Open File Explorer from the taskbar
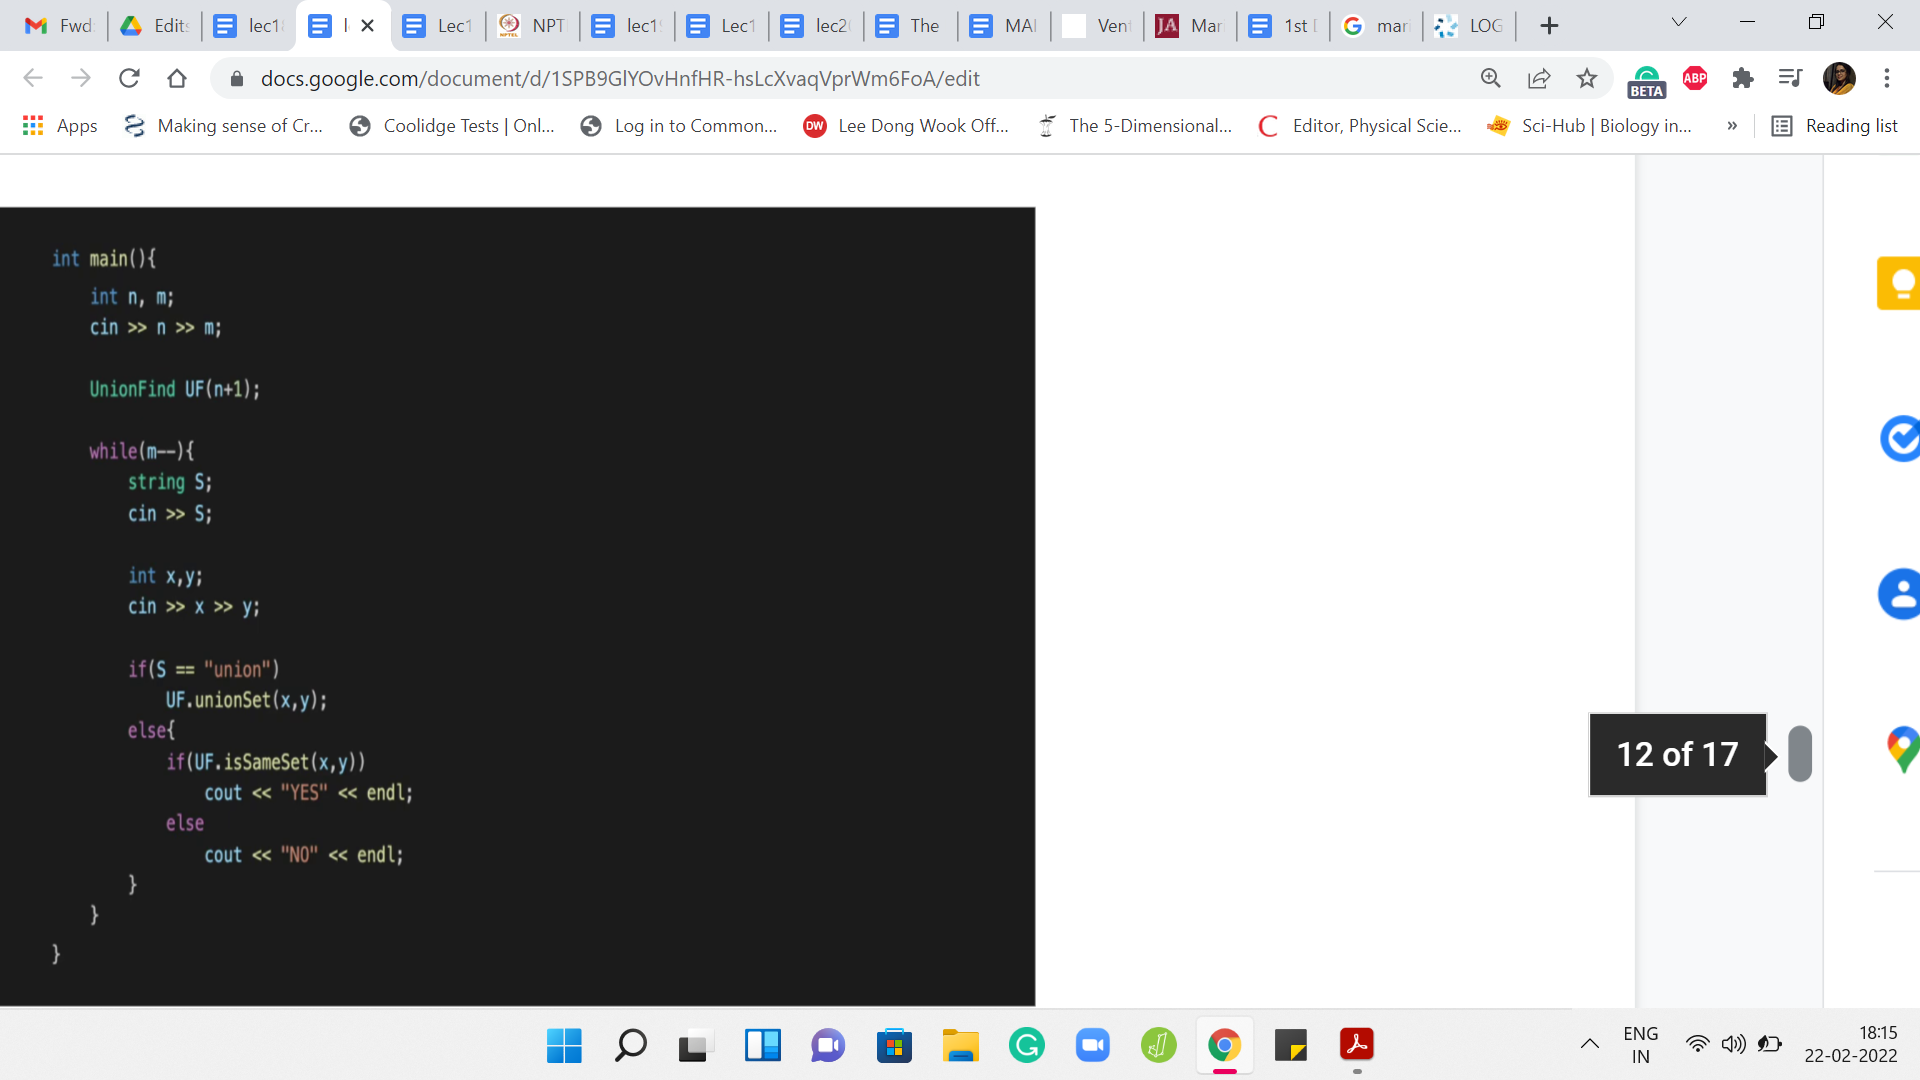 [960, 1046]
